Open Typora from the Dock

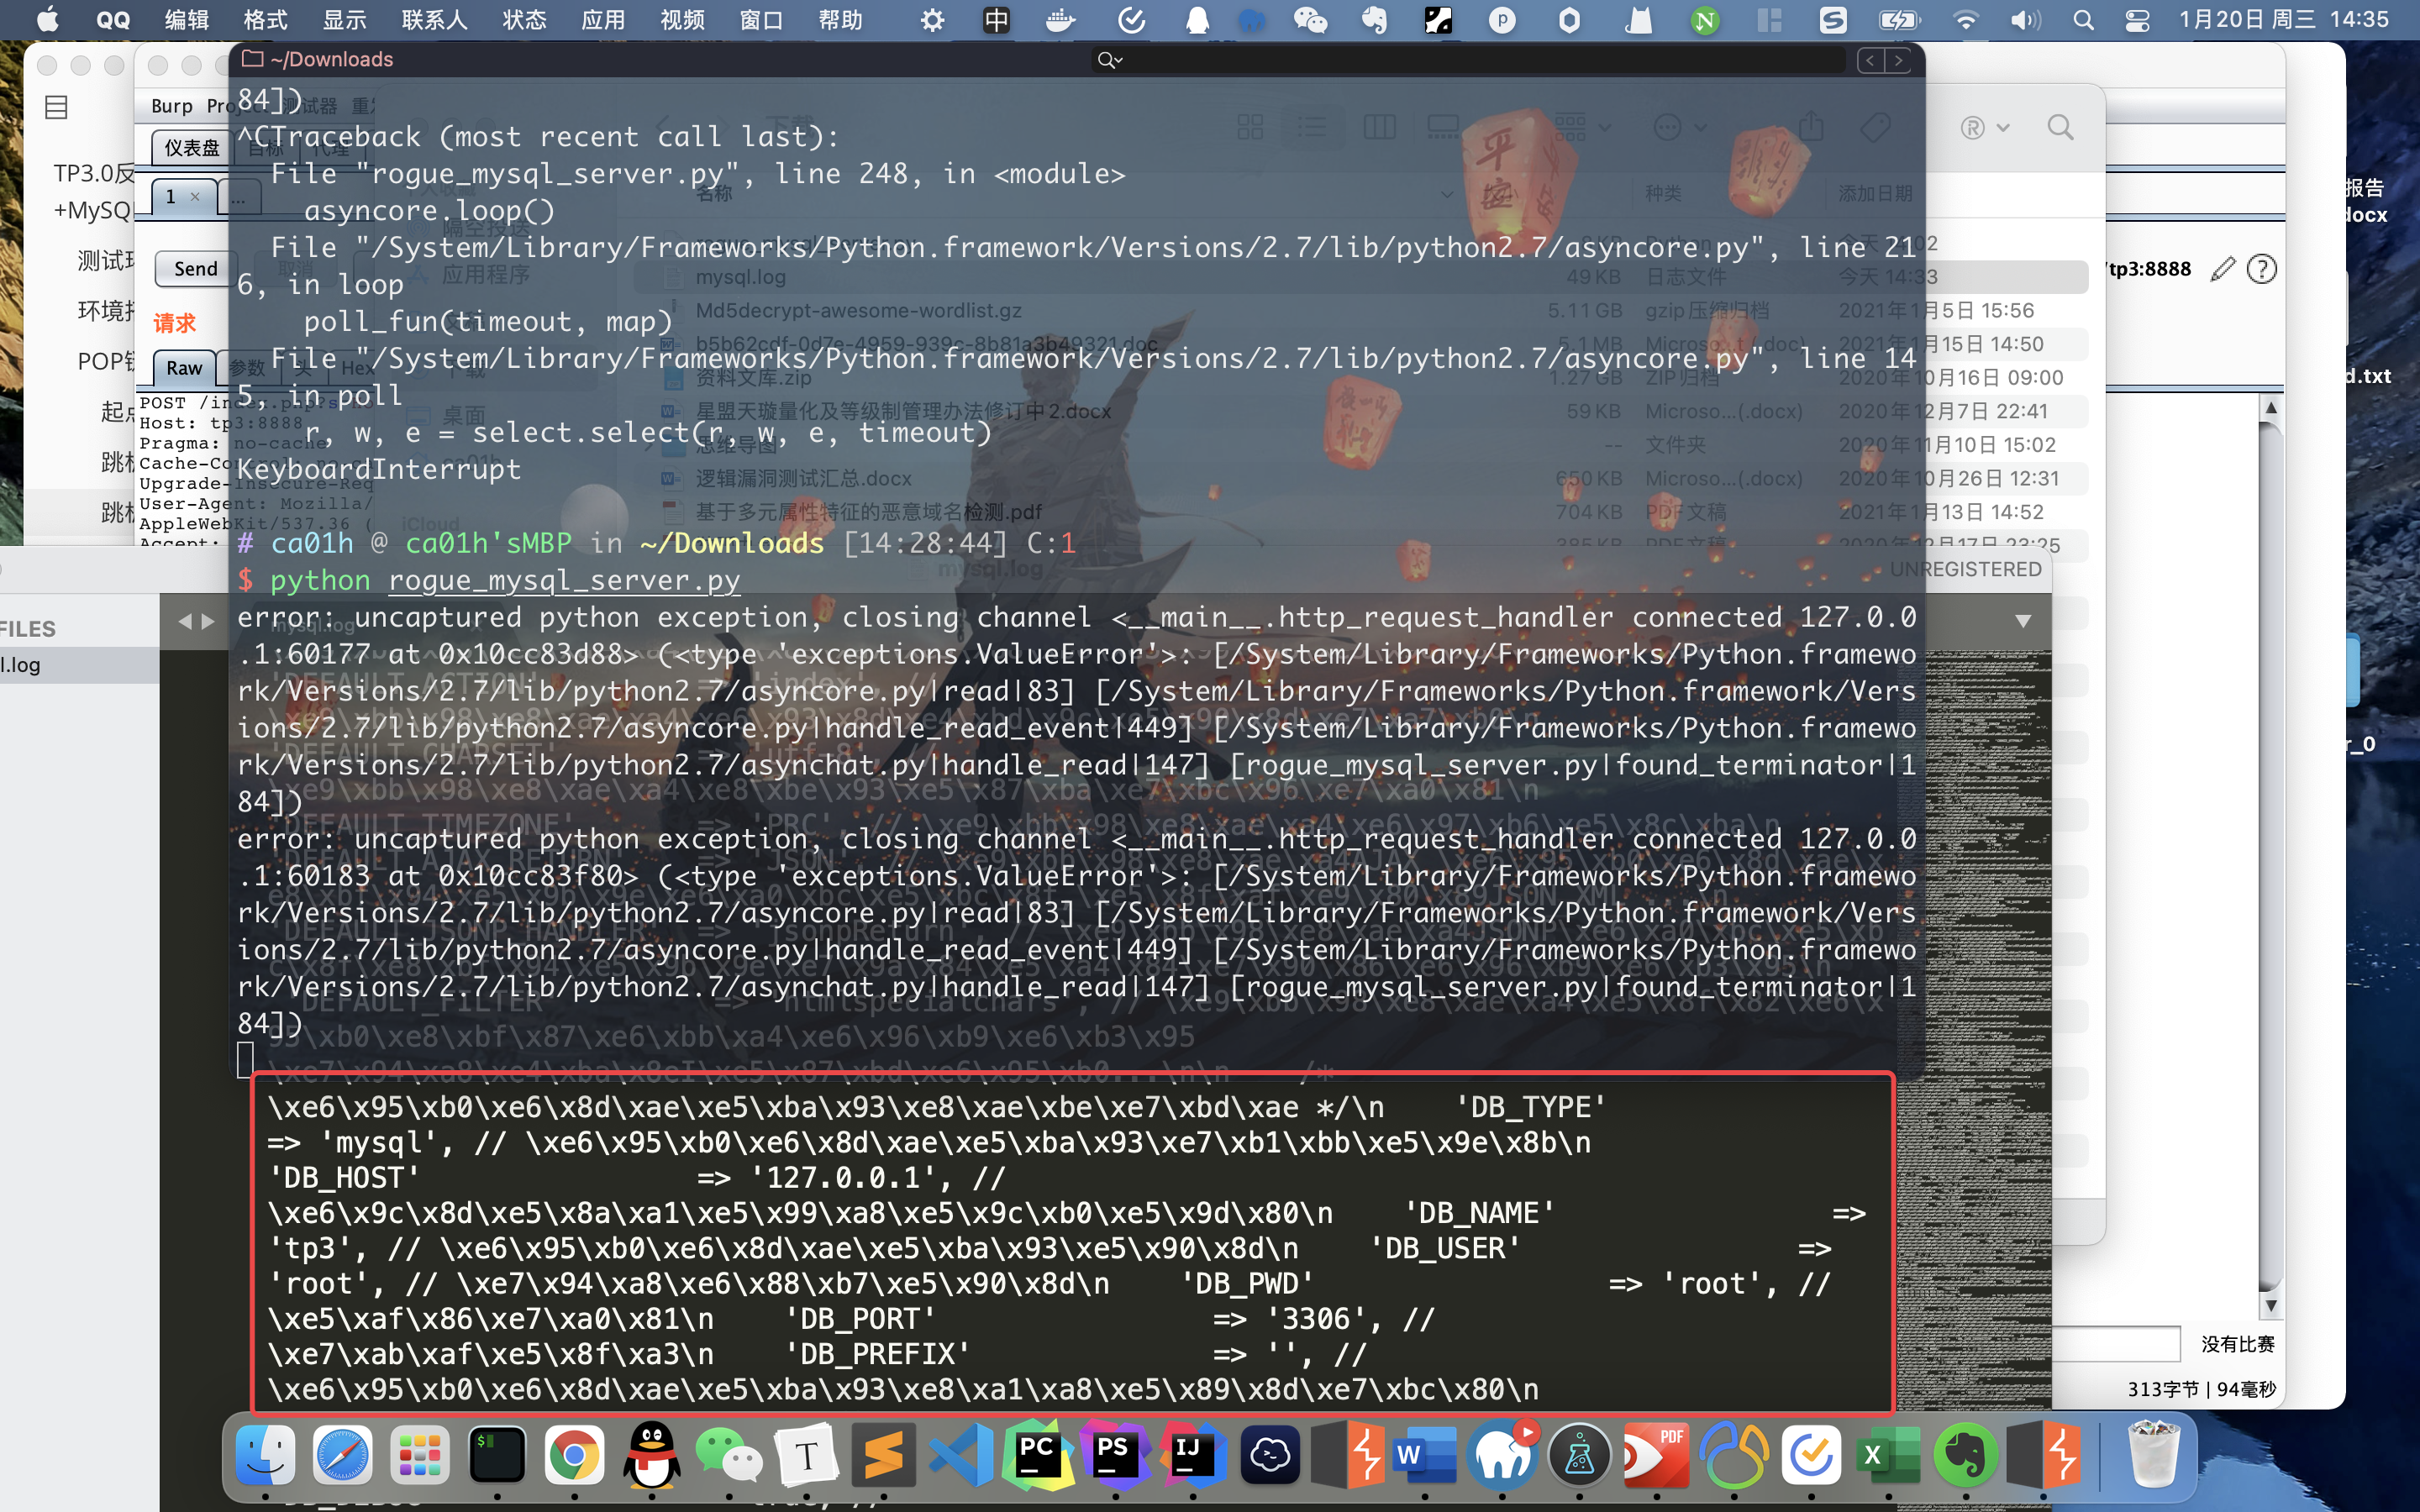(x=806, y=1455)
